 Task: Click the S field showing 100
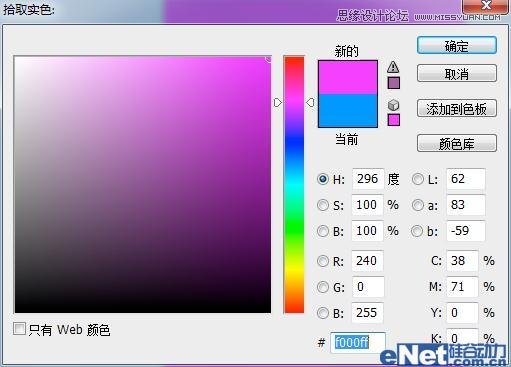[367, 205]
